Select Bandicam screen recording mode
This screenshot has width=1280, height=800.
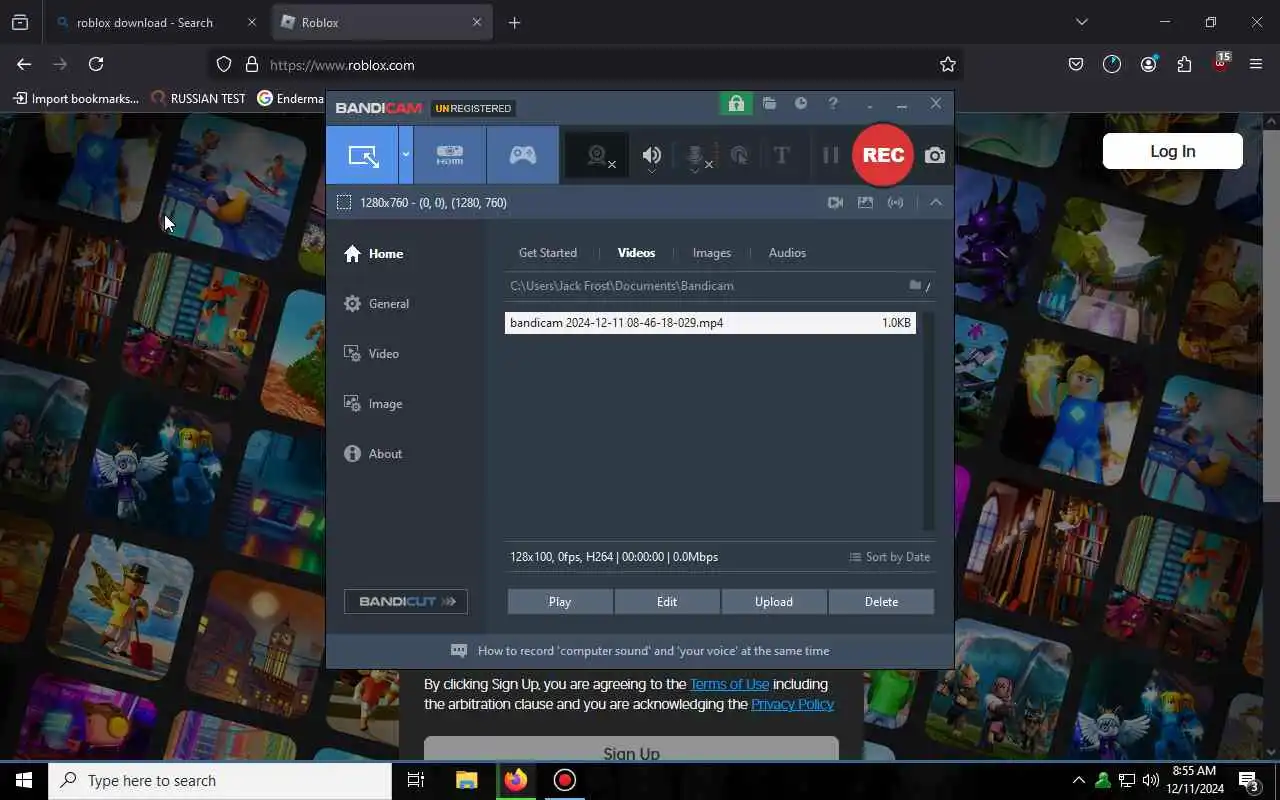click(362, 155)
